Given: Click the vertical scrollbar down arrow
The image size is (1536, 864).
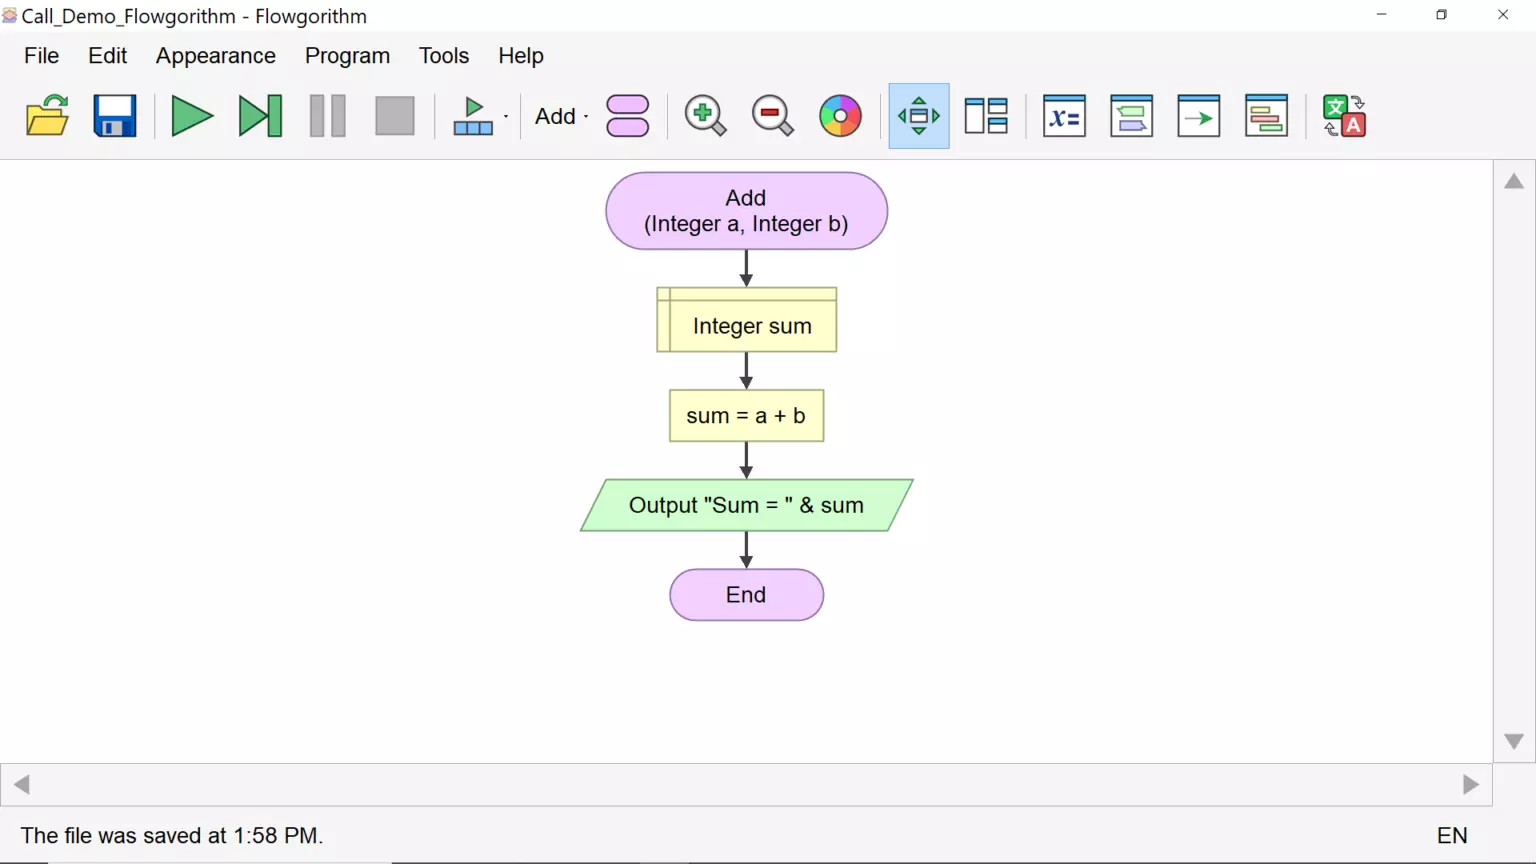Looking at the screenshot, I should pyautogui.click(x=1514, y=742).
